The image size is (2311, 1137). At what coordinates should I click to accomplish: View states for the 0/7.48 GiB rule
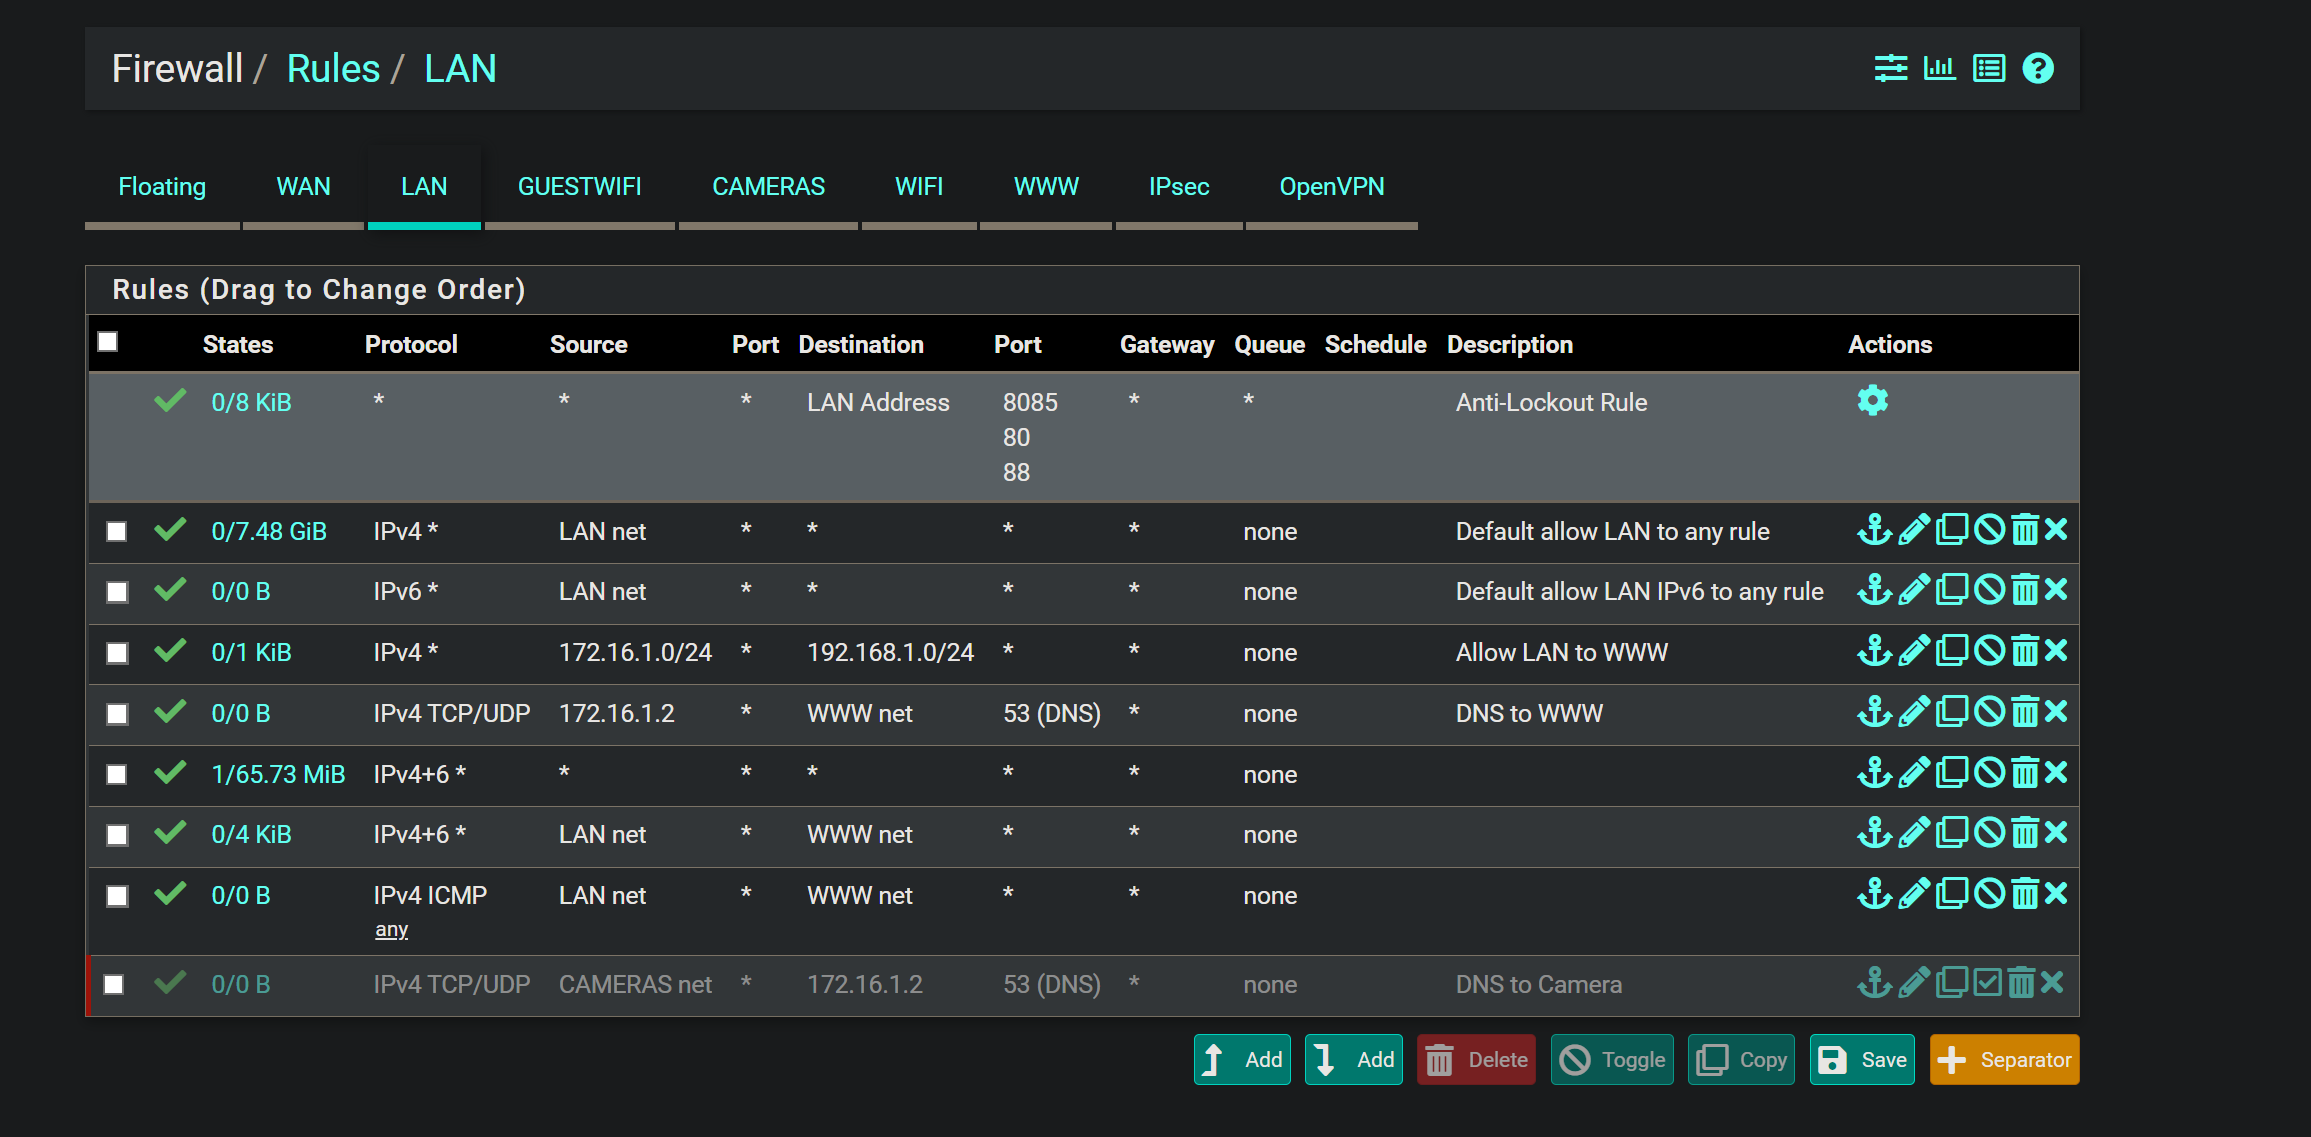tap(268, 532)
